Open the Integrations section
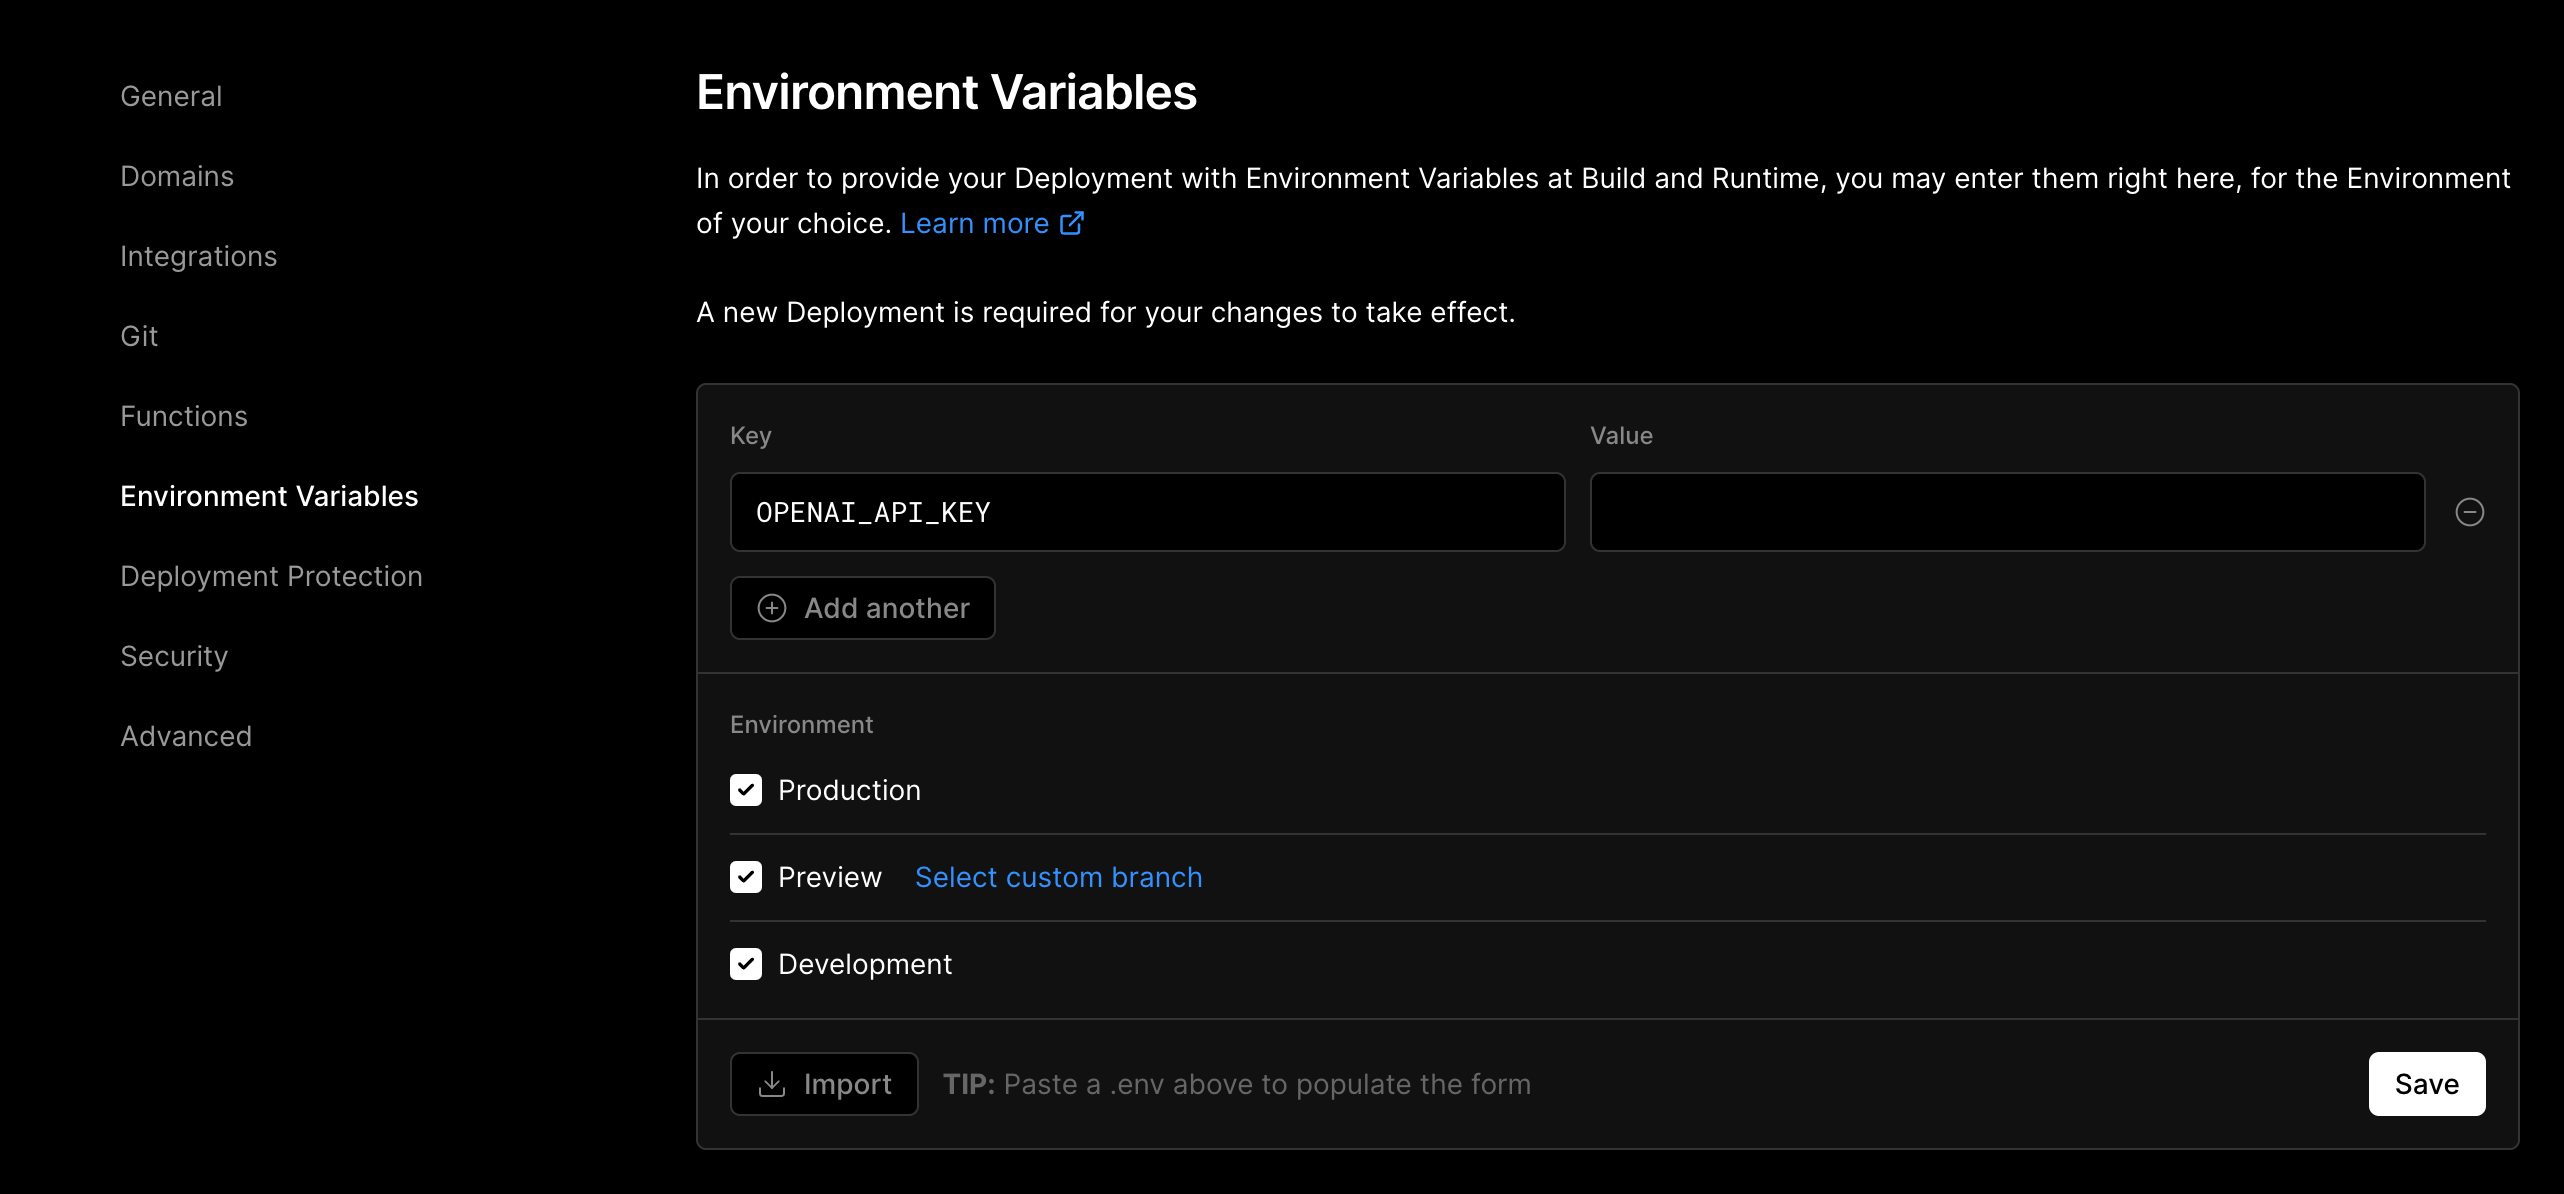2564x1194 pixels. [x=198, y=256]
